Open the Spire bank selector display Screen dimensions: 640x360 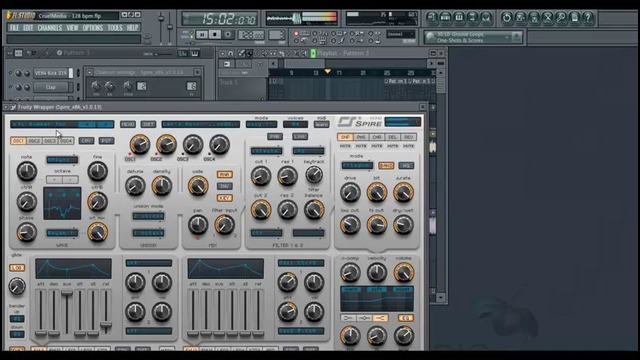point(200,124)
